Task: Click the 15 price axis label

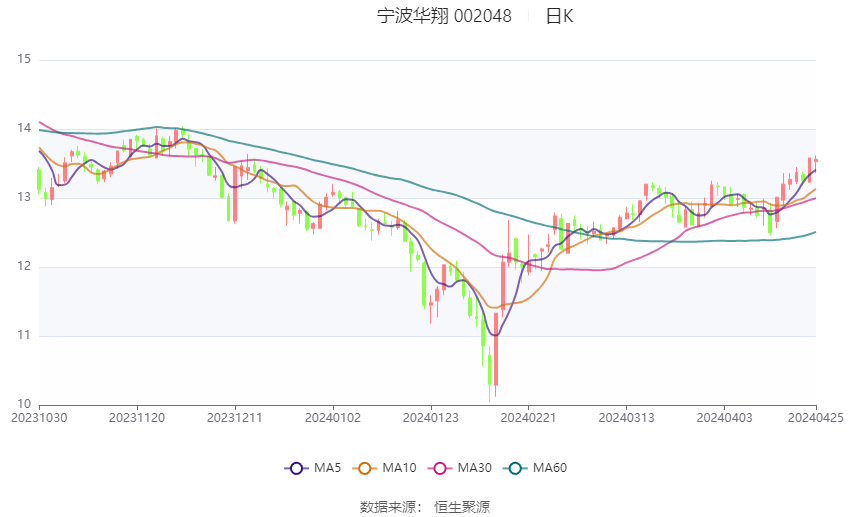Action: [x=25, y=60]
